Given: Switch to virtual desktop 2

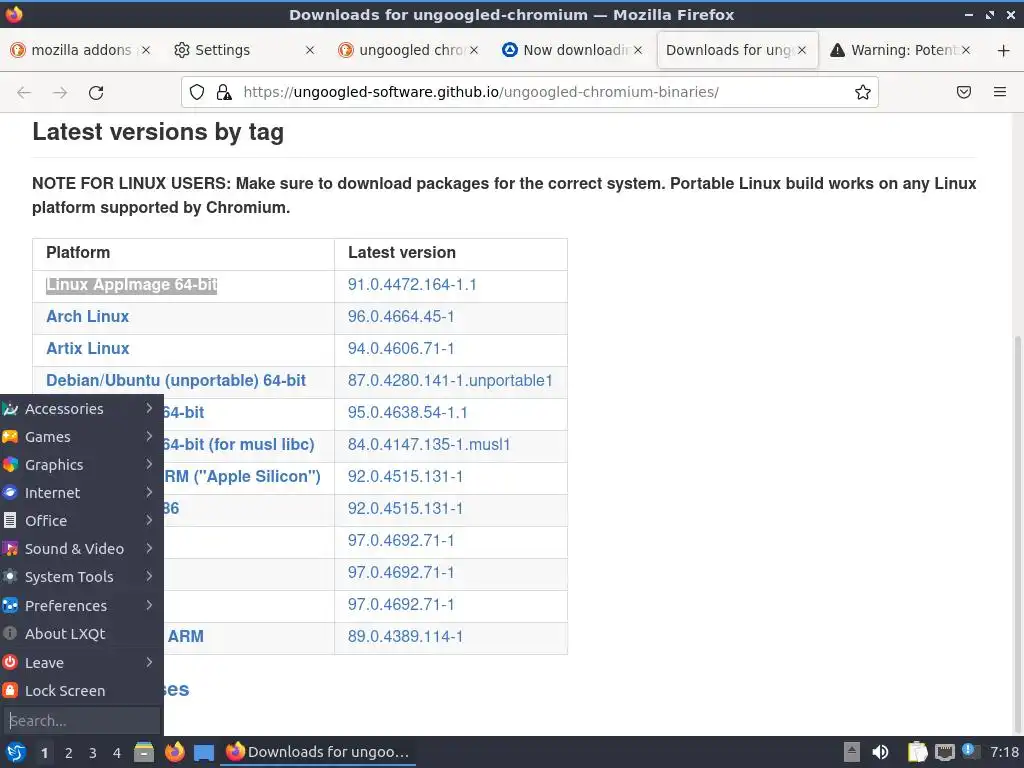Looking at the screenshot, I should click(69, 753).
